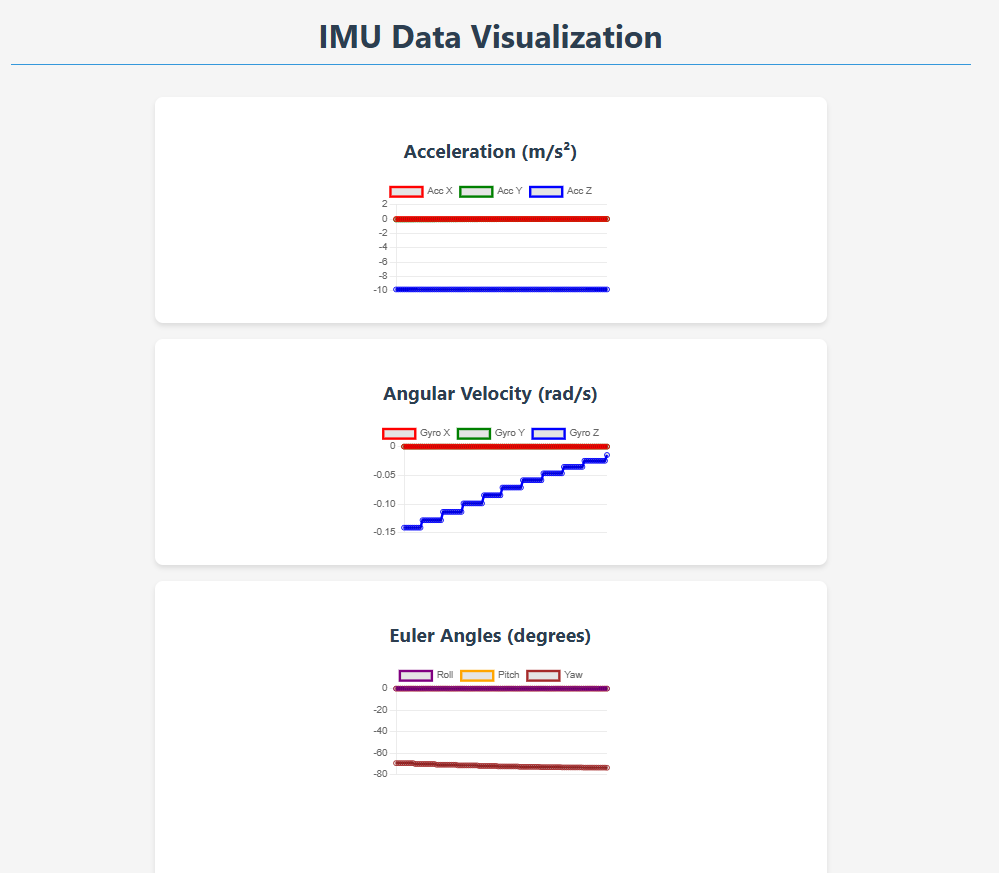Click the red Gyro X legend swatch

click(x=399, y=433)
